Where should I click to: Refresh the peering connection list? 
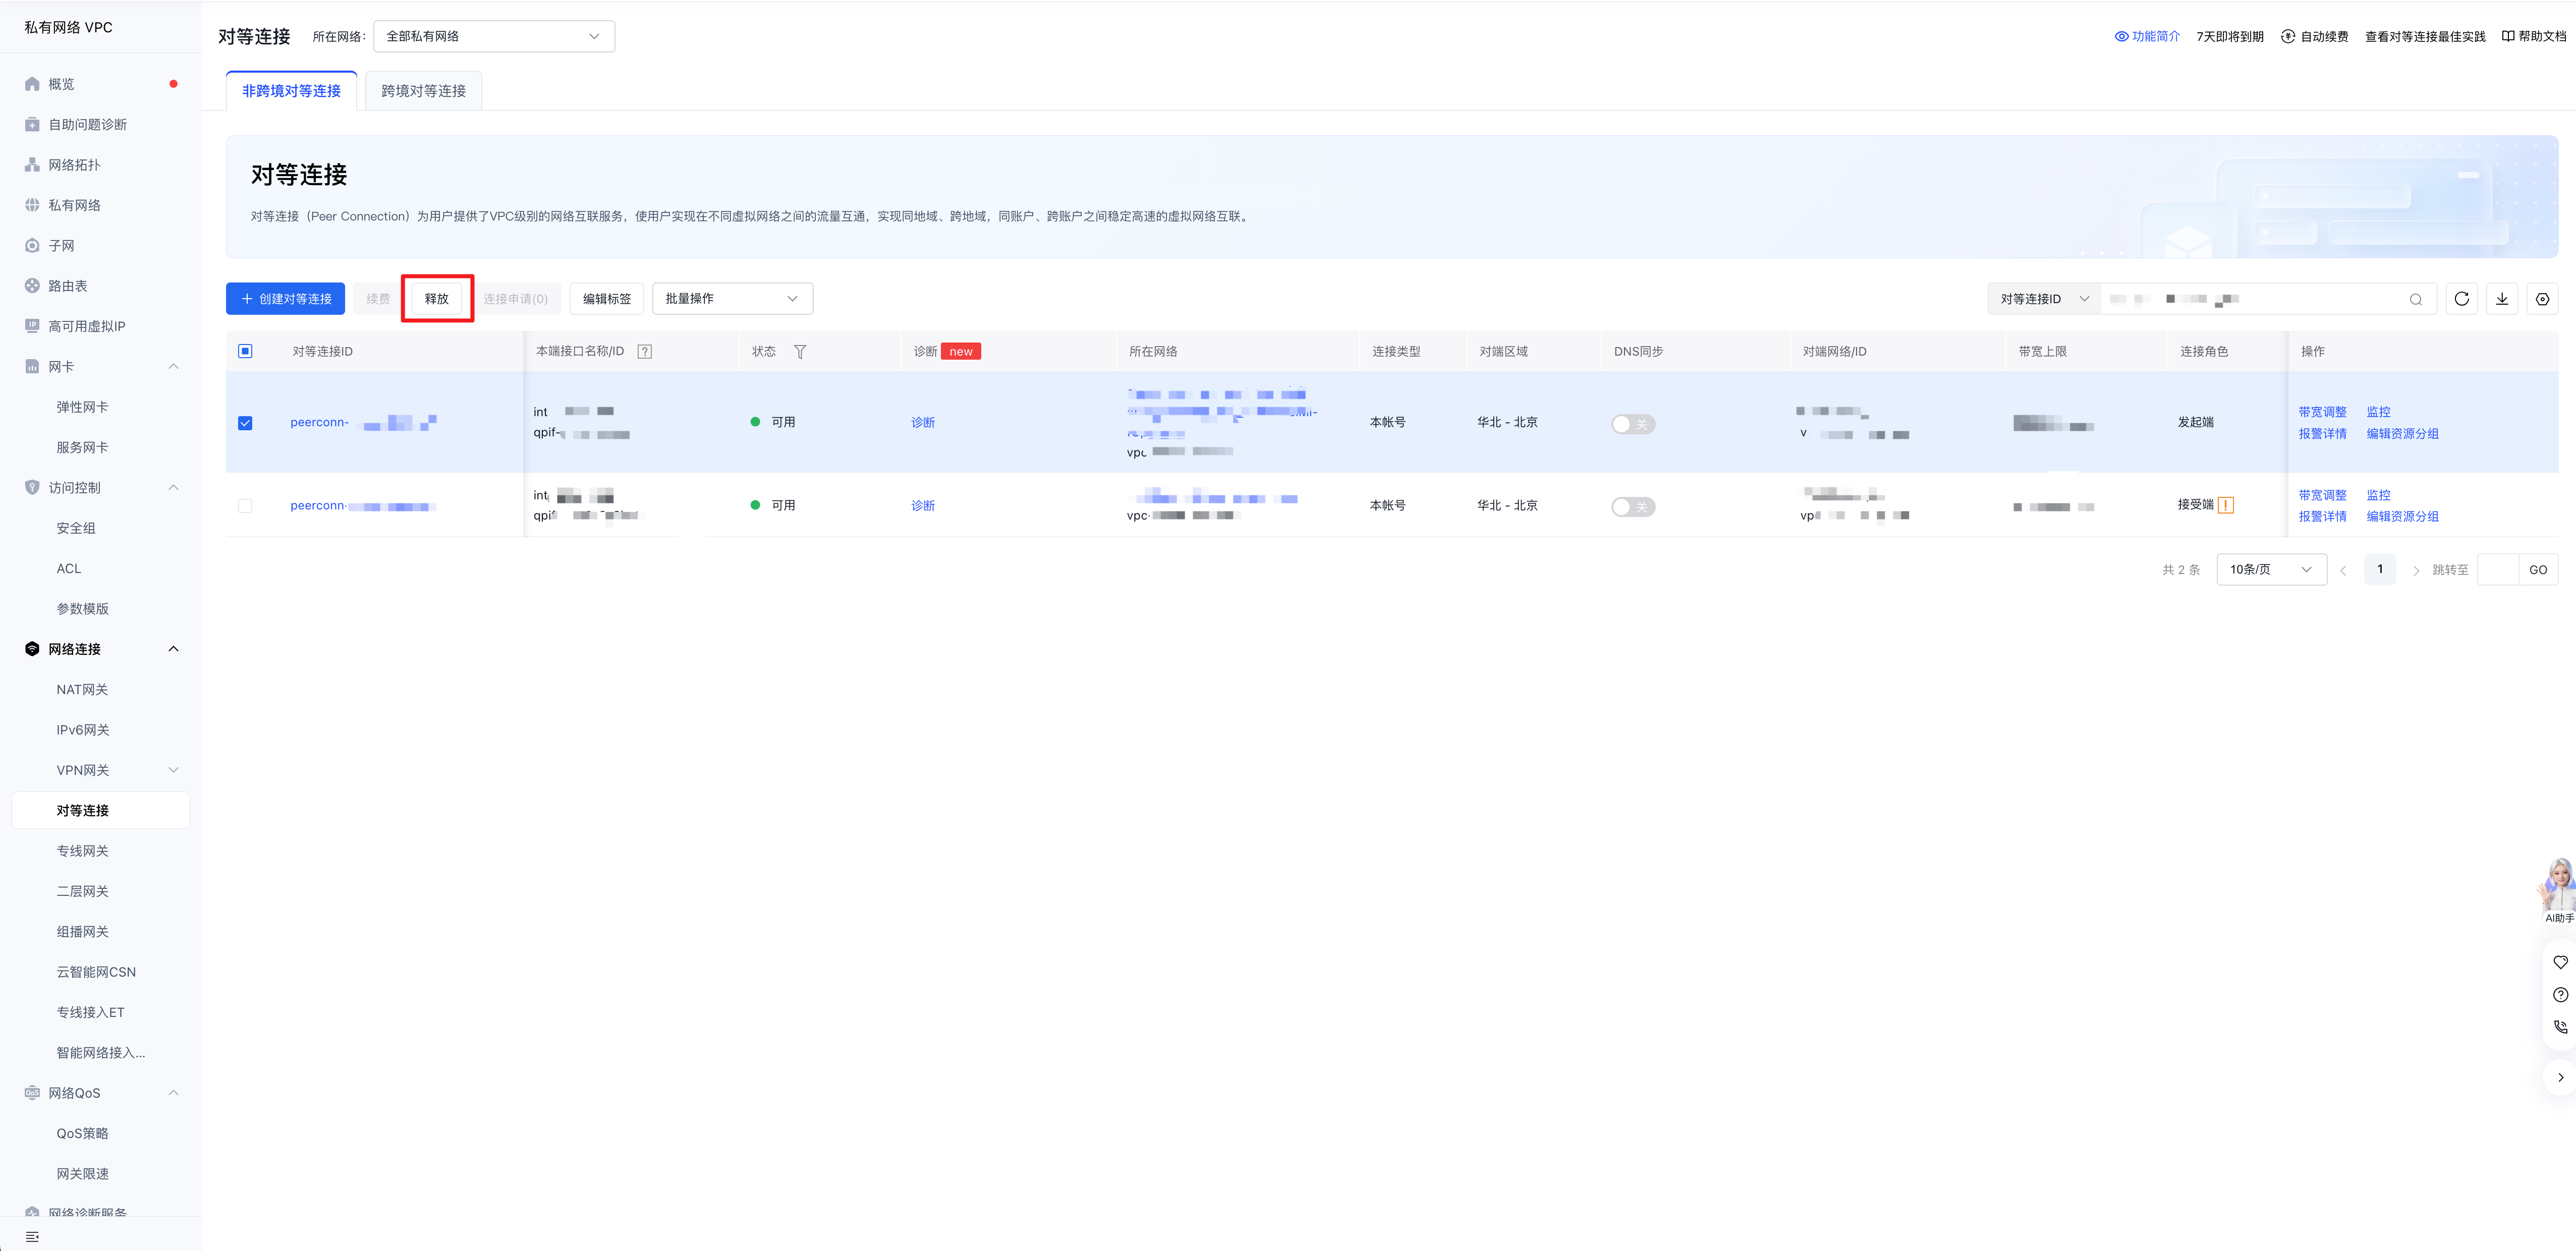tap(2461, 299)
